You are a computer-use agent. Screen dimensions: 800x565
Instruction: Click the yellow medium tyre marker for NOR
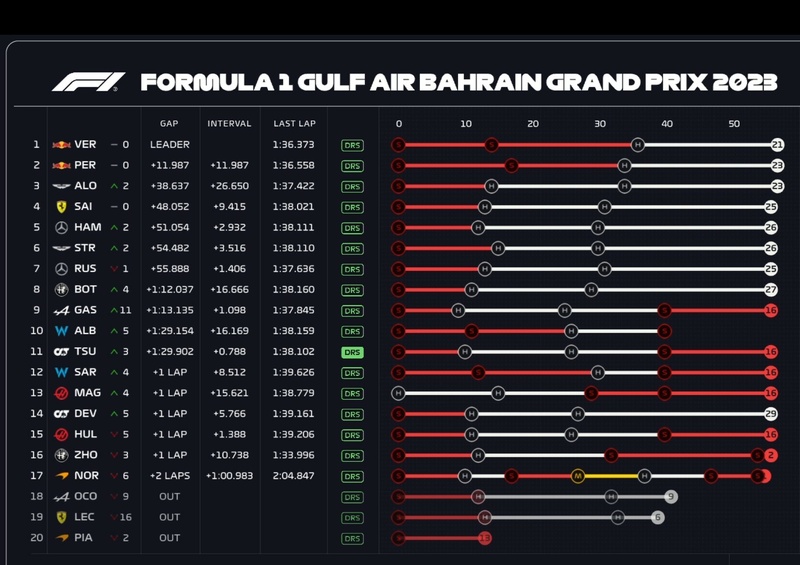pyautogui.click(x=577, y=476)
